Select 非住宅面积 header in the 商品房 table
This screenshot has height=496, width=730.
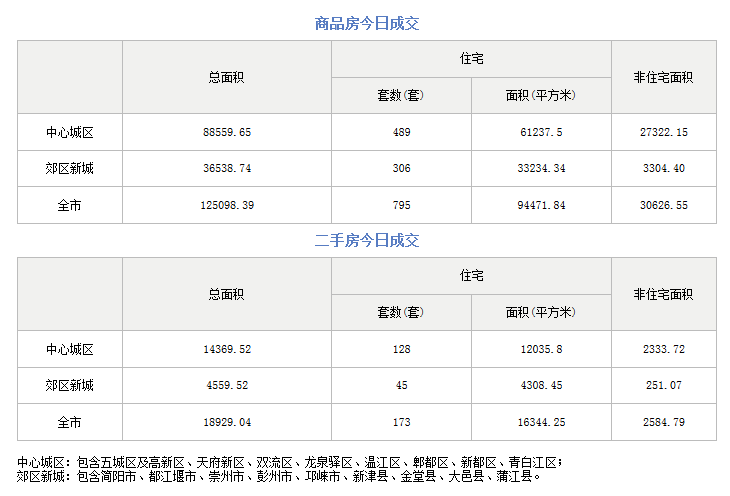663,77
